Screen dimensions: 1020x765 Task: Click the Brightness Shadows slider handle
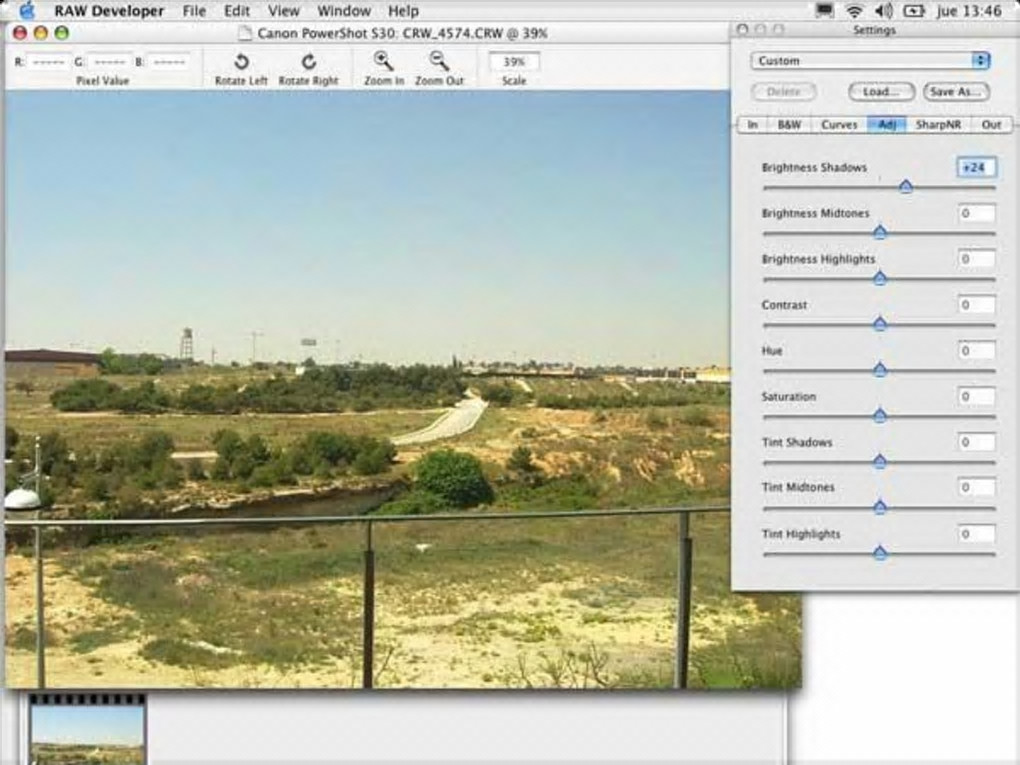point(906,187)
